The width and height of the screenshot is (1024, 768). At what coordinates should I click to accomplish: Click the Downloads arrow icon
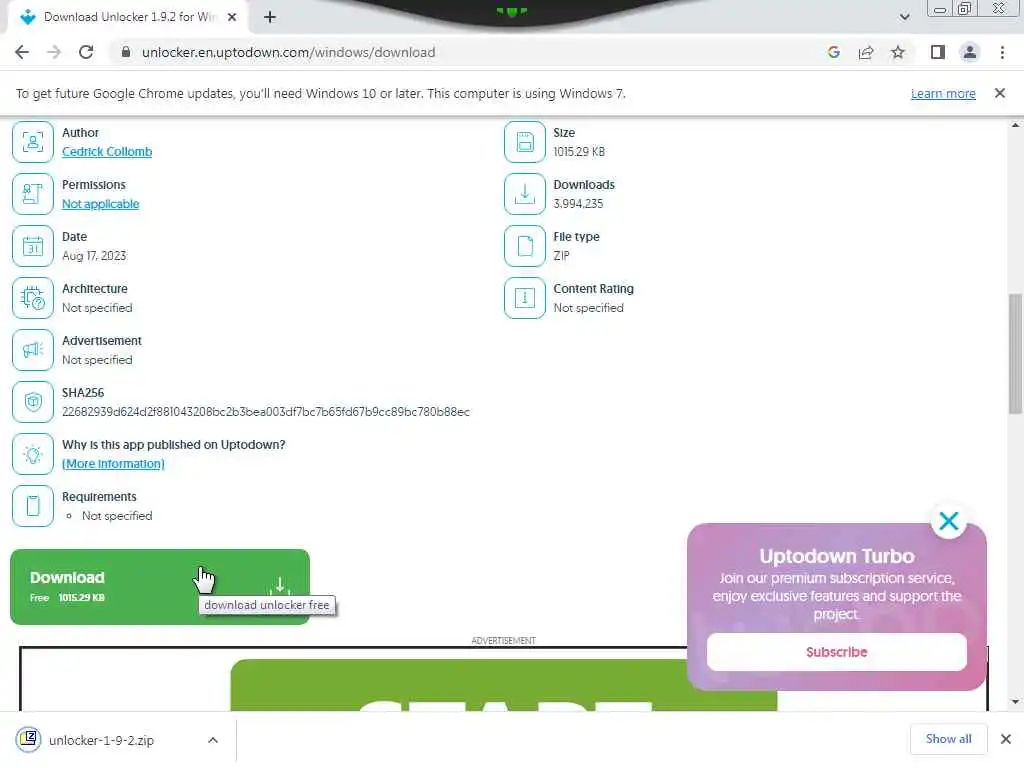[x=524, y=194]
